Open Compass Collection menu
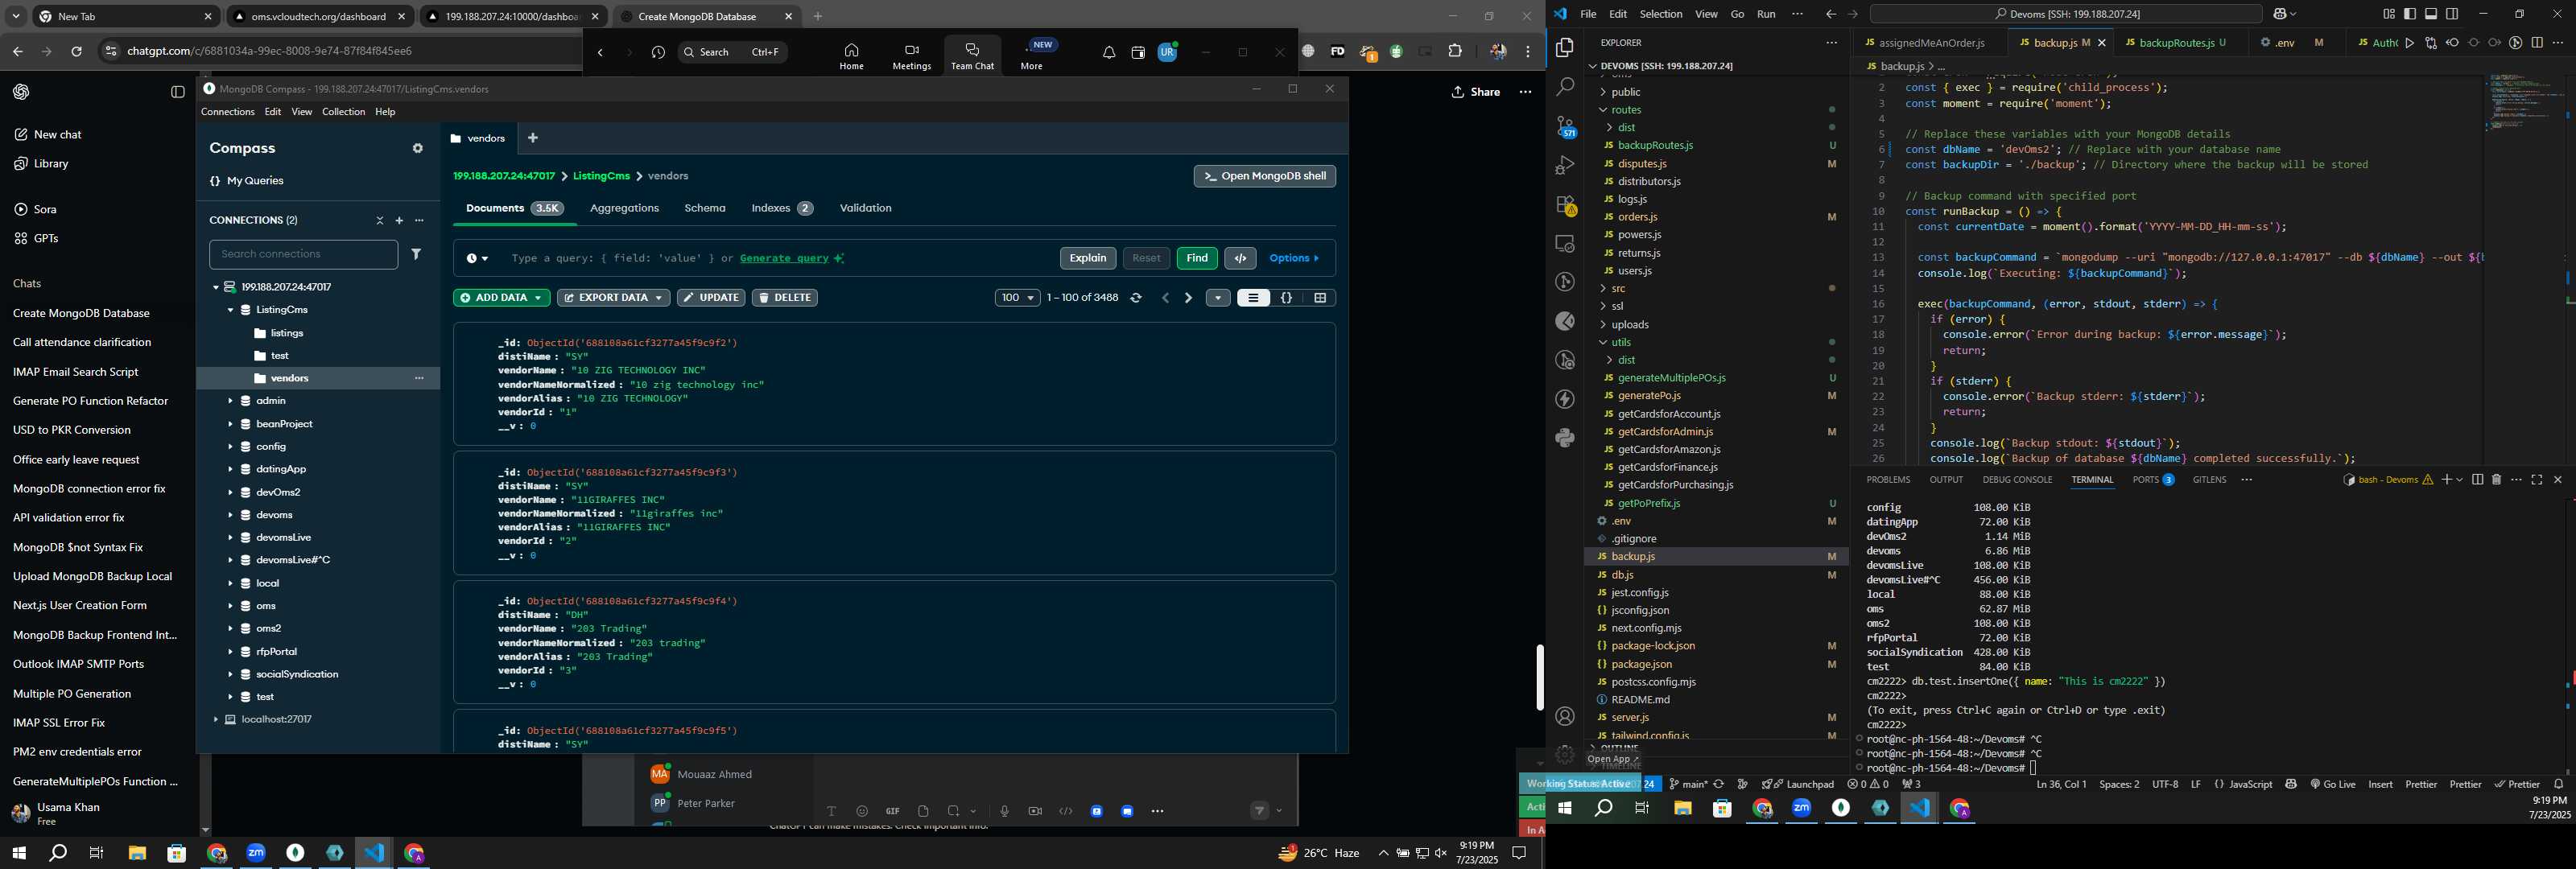Viewport: 2576px width, 869px height. pyautogui.click(x=343, y=112)
